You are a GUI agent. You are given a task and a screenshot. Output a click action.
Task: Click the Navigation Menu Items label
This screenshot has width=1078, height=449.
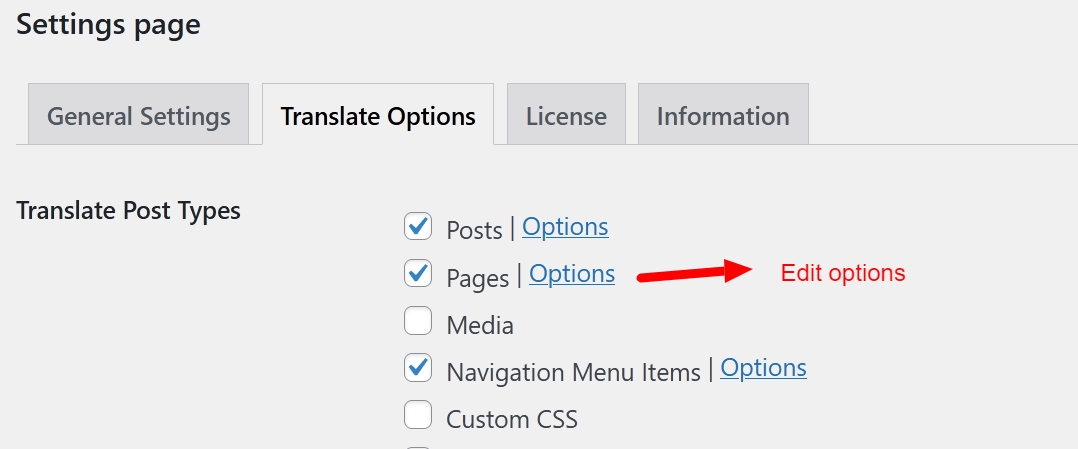click(573, 372)
